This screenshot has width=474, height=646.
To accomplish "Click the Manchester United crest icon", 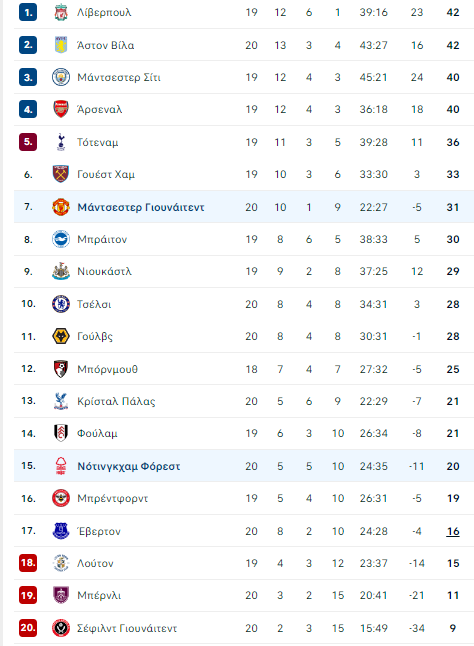I will click(x=61, y=207).
